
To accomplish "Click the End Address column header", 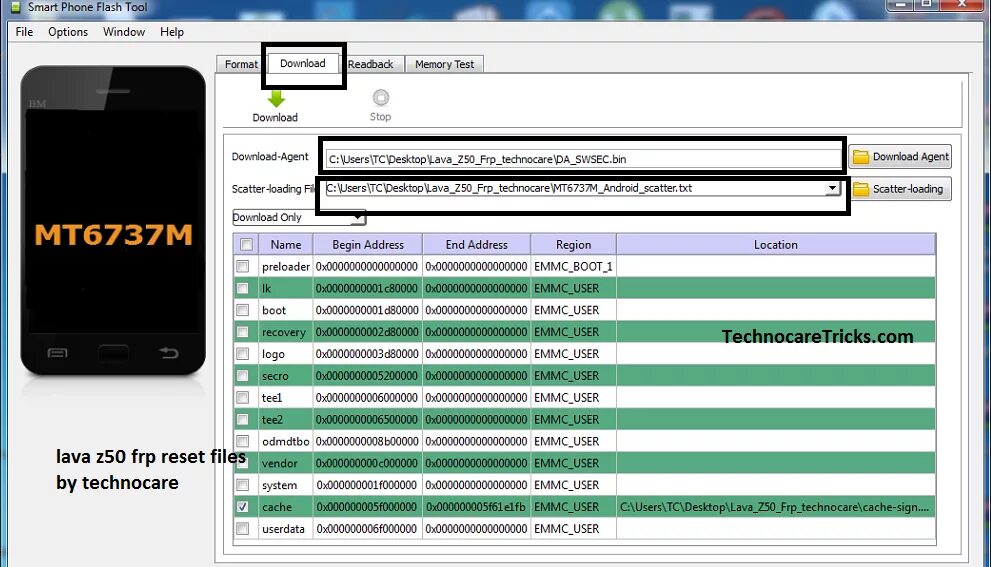I will pyautogui.click(x=477, y=245).
